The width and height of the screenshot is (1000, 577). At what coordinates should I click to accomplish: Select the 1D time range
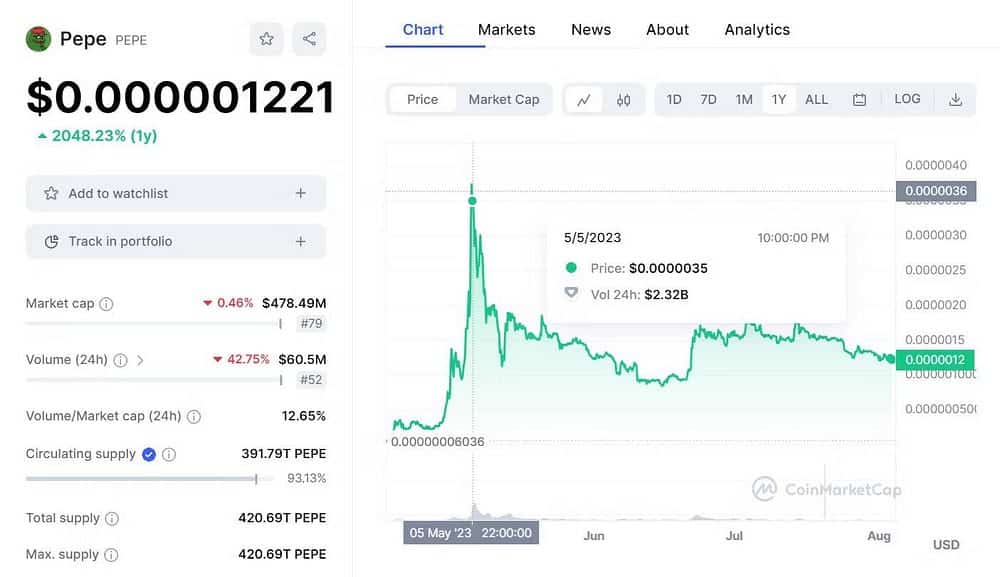[x=673, y=99]
